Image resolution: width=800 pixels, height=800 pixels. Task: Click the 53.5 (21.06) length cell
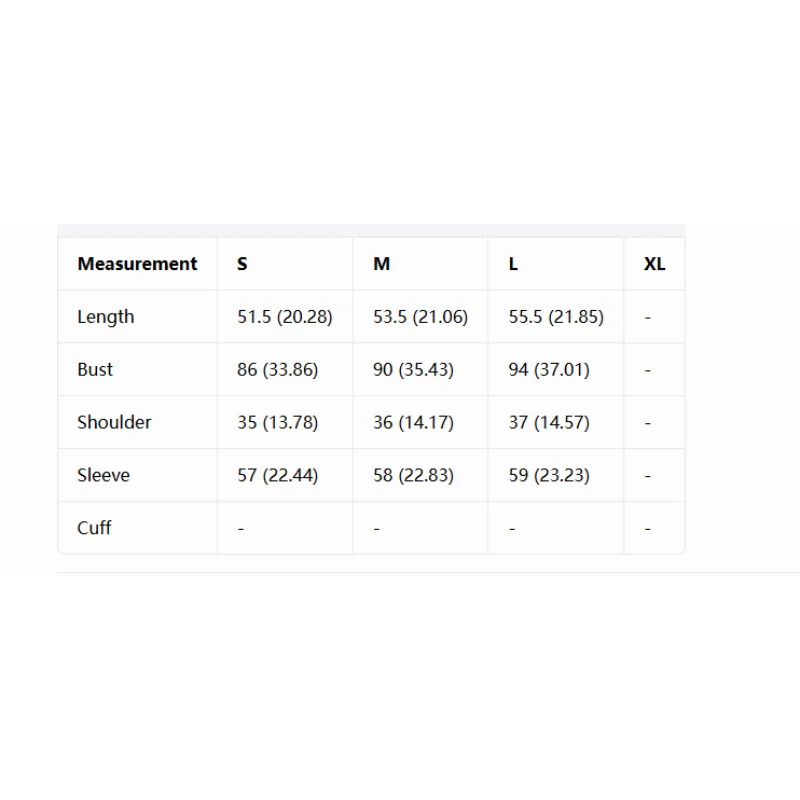420,317
